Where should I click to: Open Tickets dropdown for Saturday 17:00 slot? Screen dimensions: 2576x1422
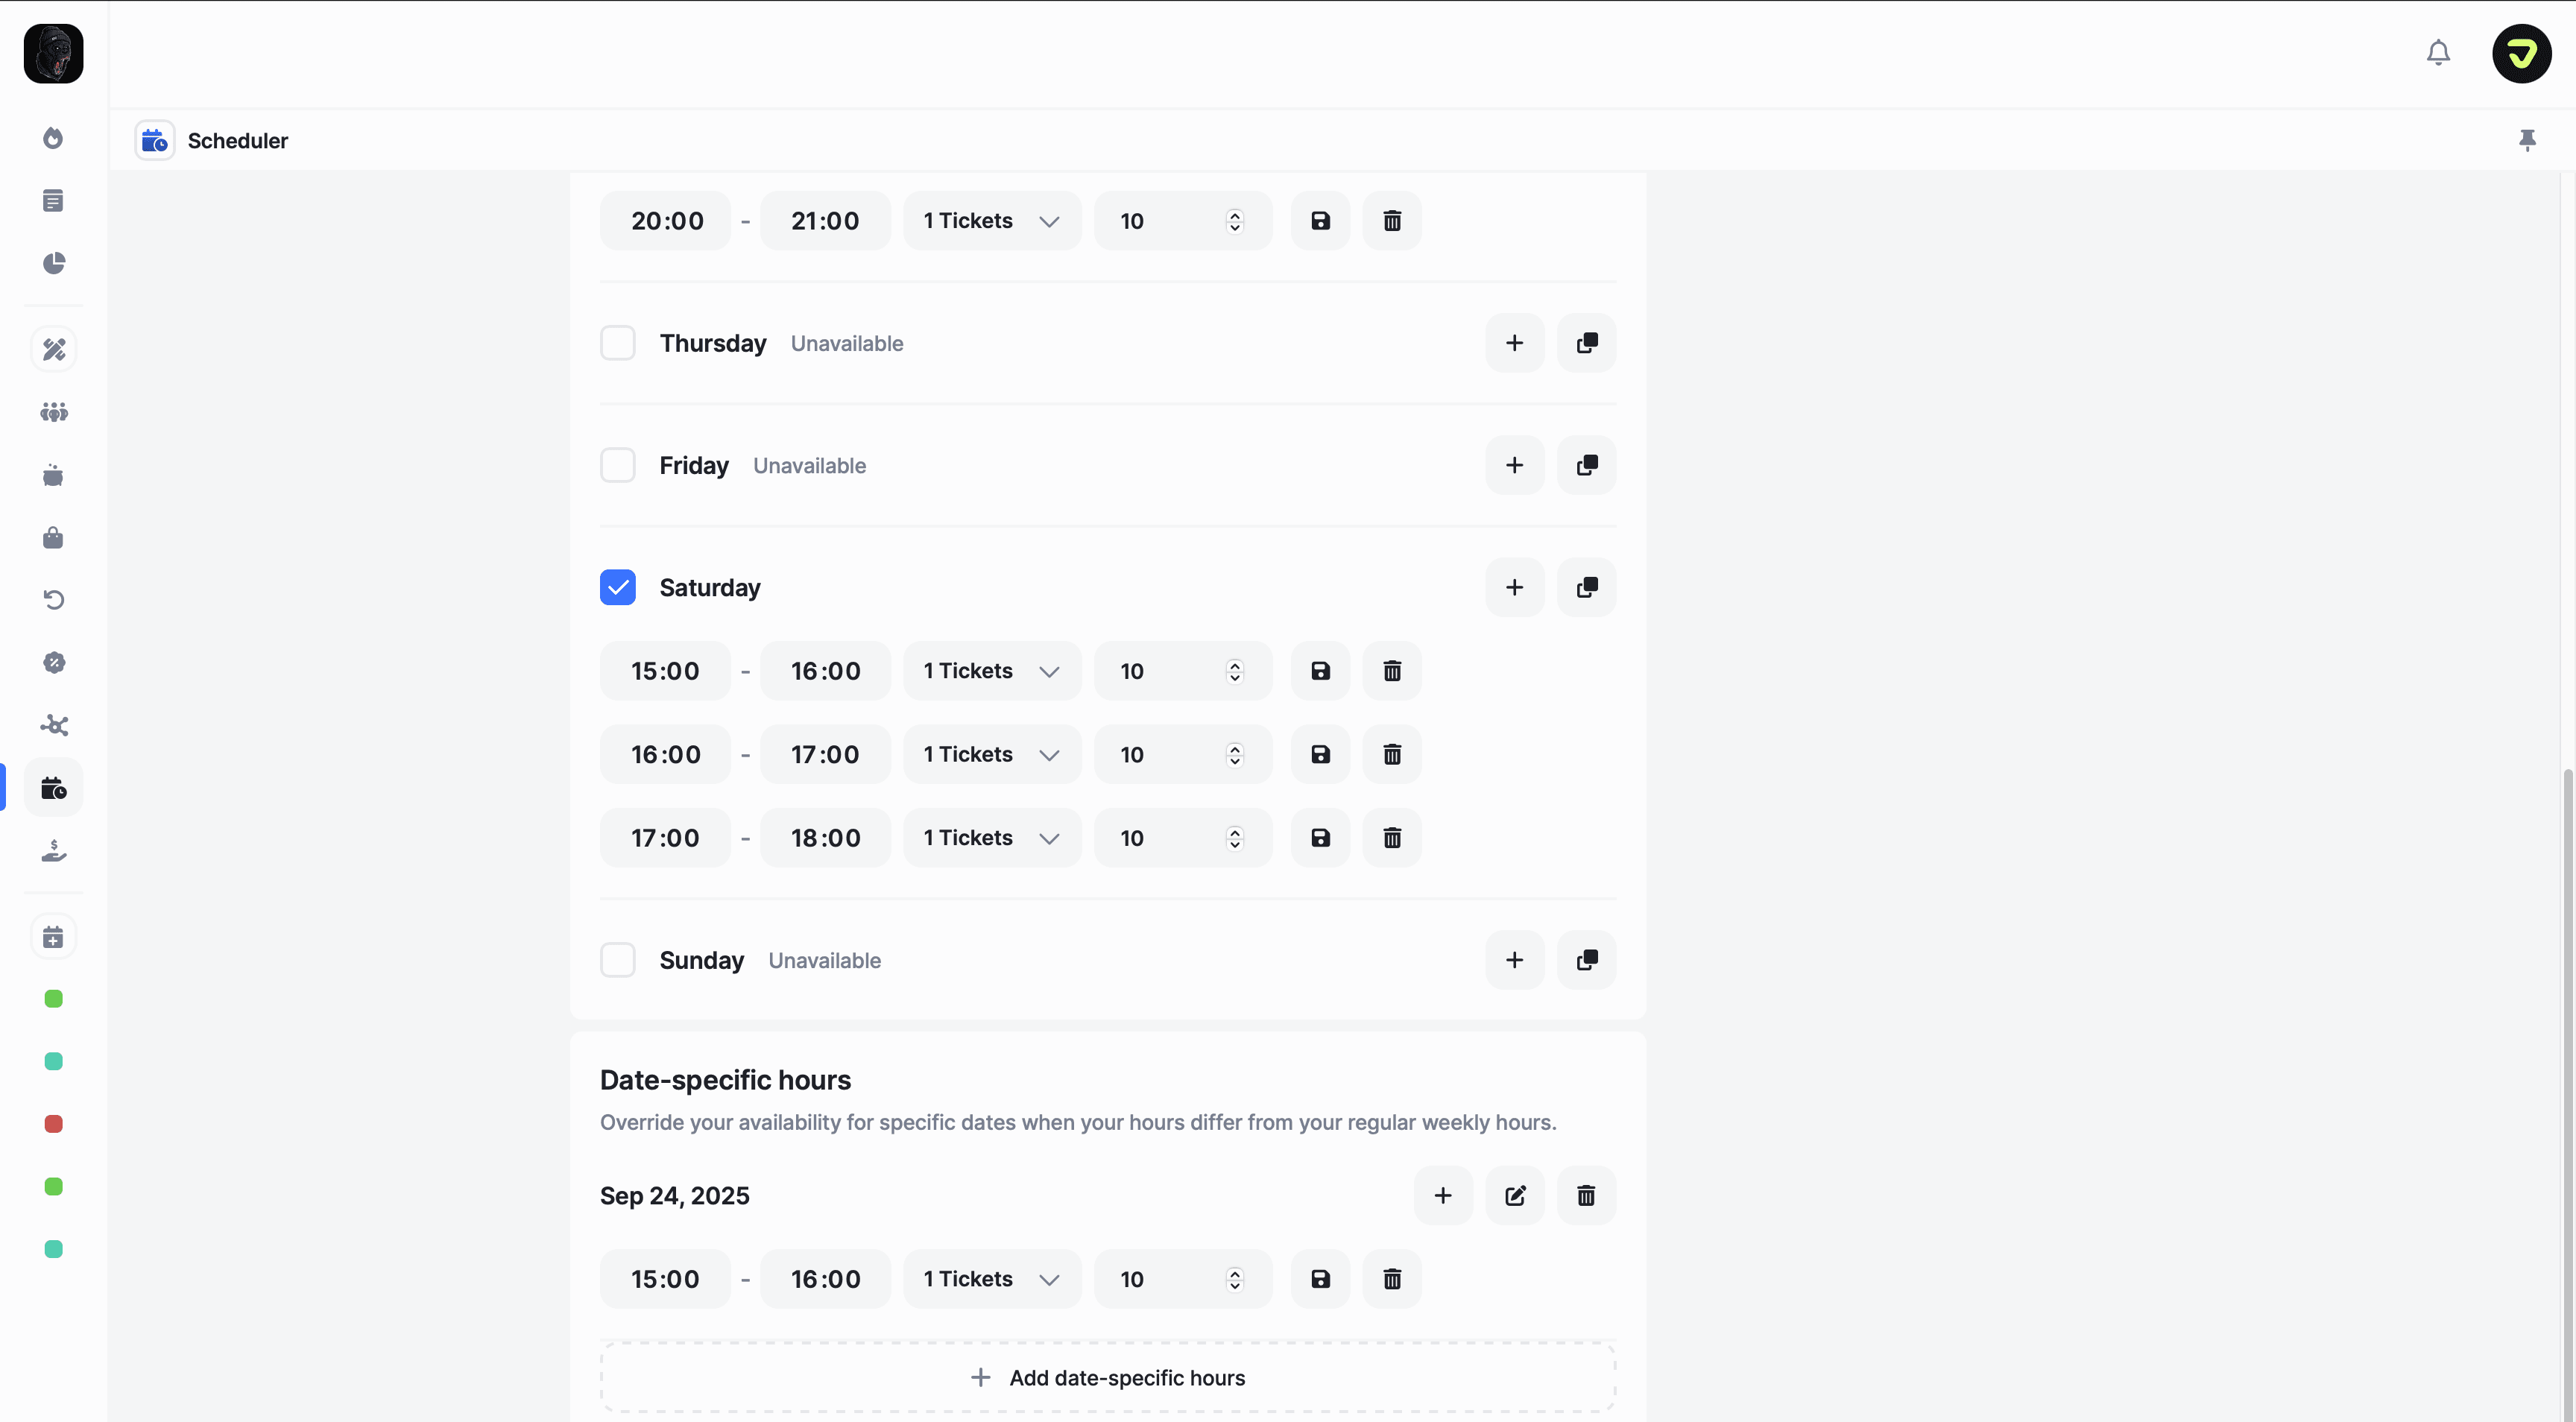[991, 838]
